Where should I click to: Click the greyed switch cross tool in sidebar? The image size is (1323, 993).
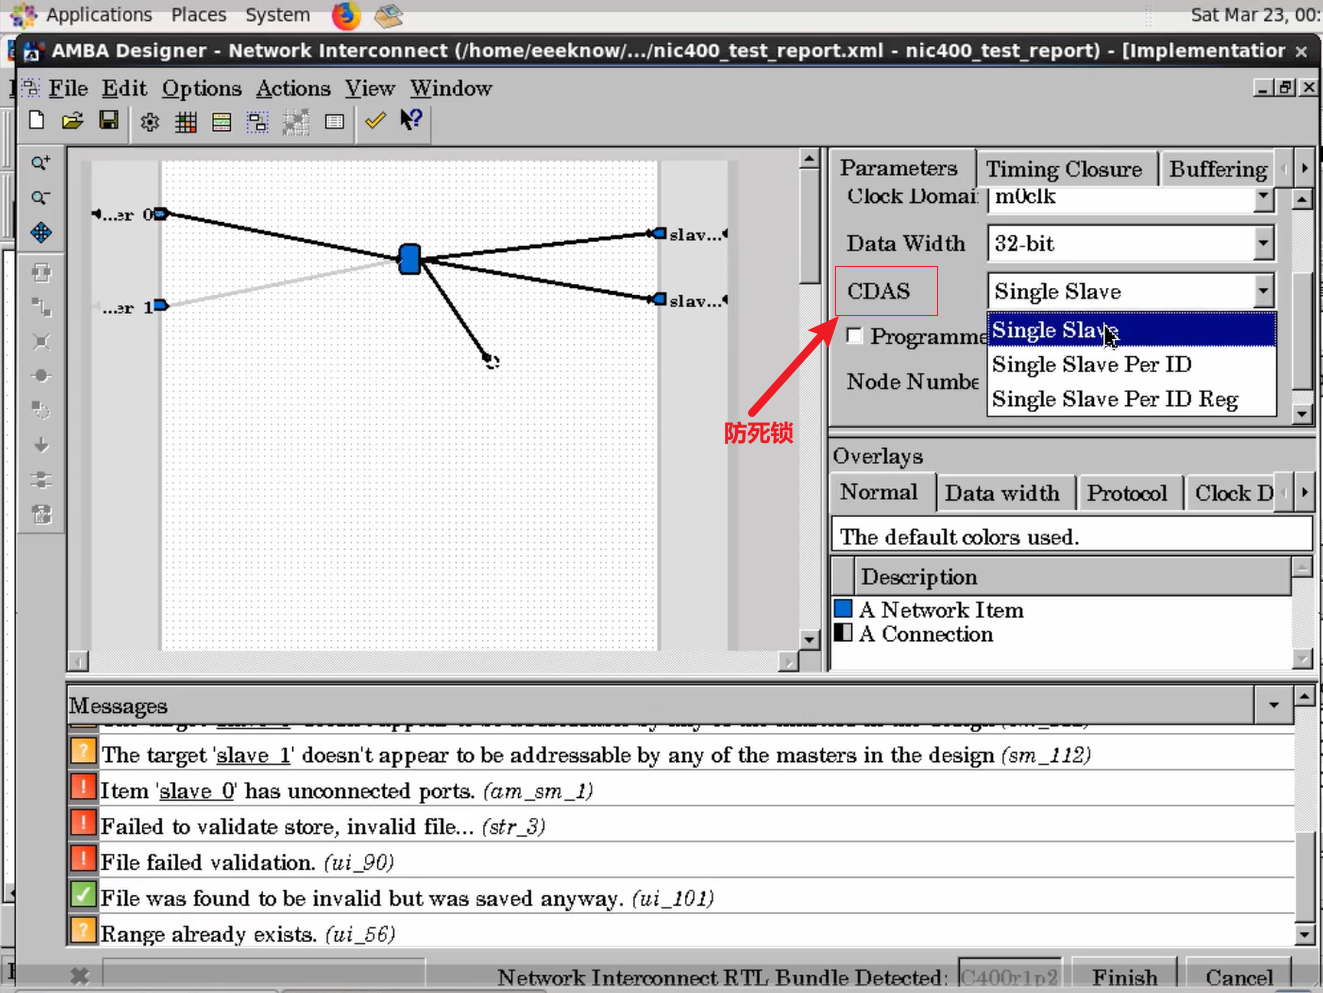point(41,342)
